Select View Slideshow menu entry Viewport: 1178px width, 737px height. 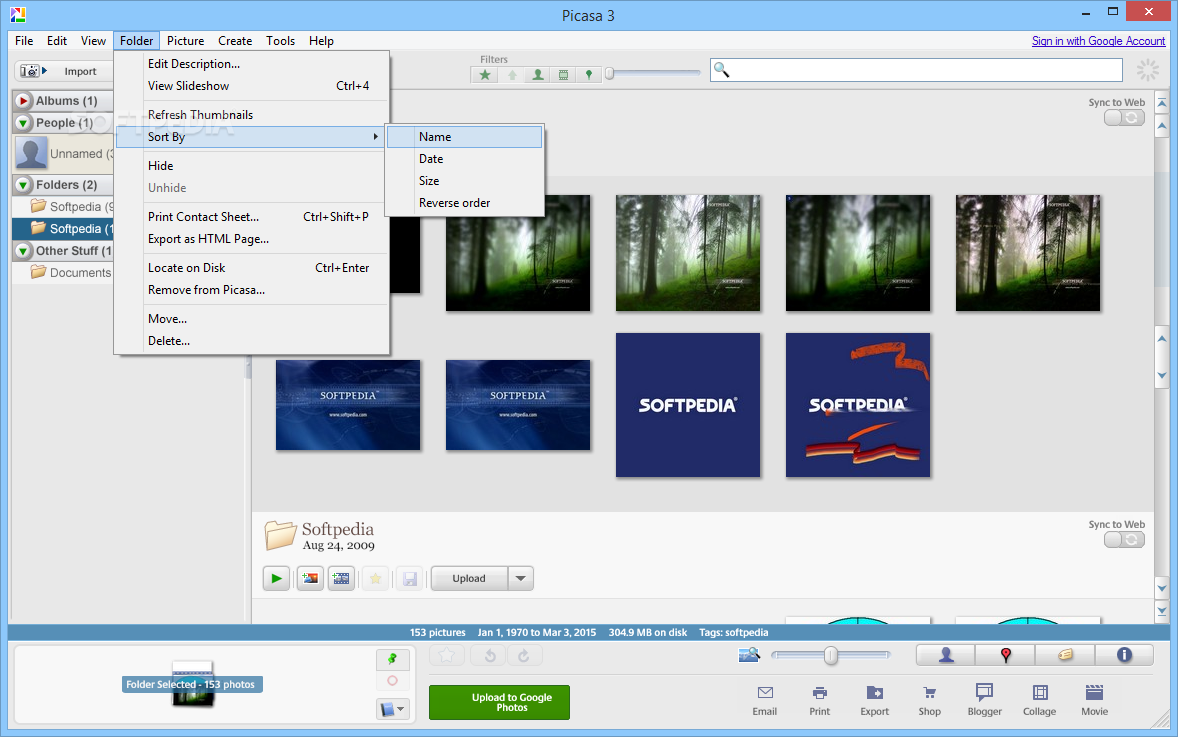pos(252,86)
